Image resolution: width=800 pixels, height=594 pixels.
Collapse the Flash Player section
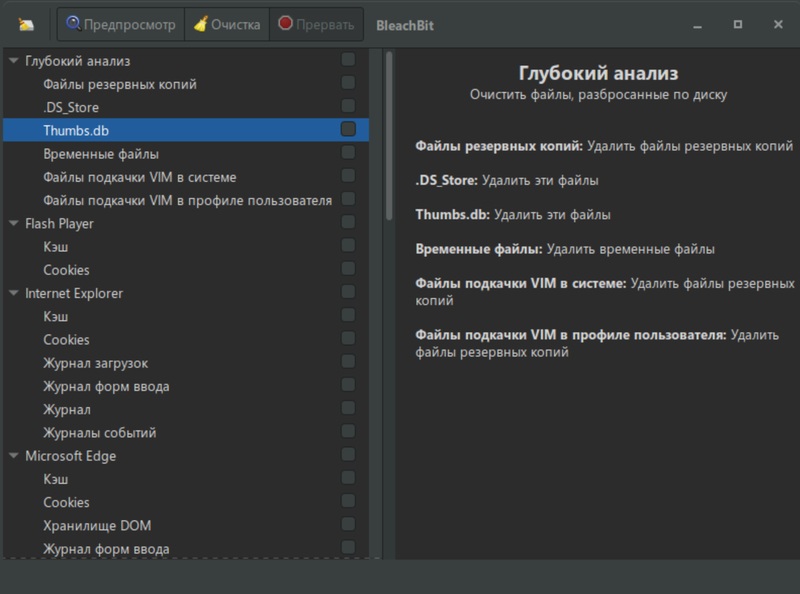click(x=13, y=224)
